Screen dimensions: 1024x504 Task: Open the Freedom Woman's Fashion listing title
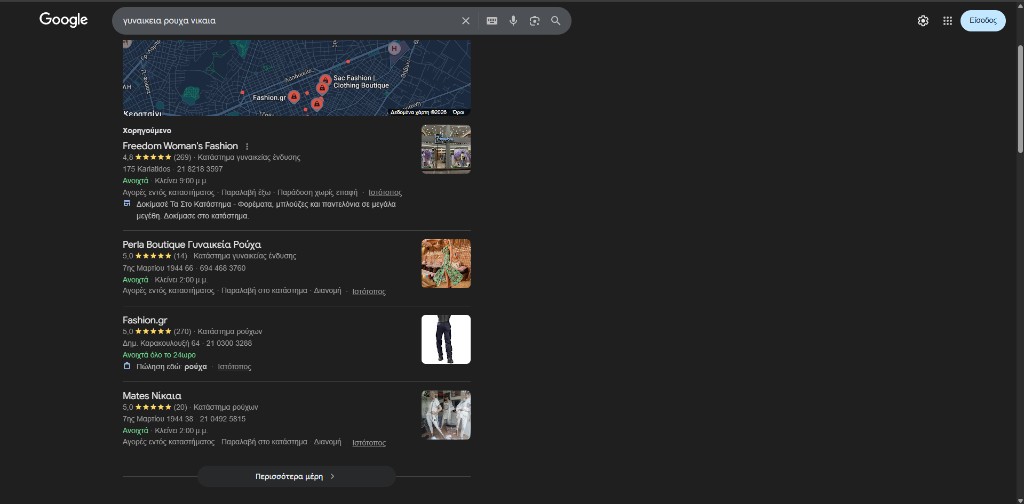(180, 146)
